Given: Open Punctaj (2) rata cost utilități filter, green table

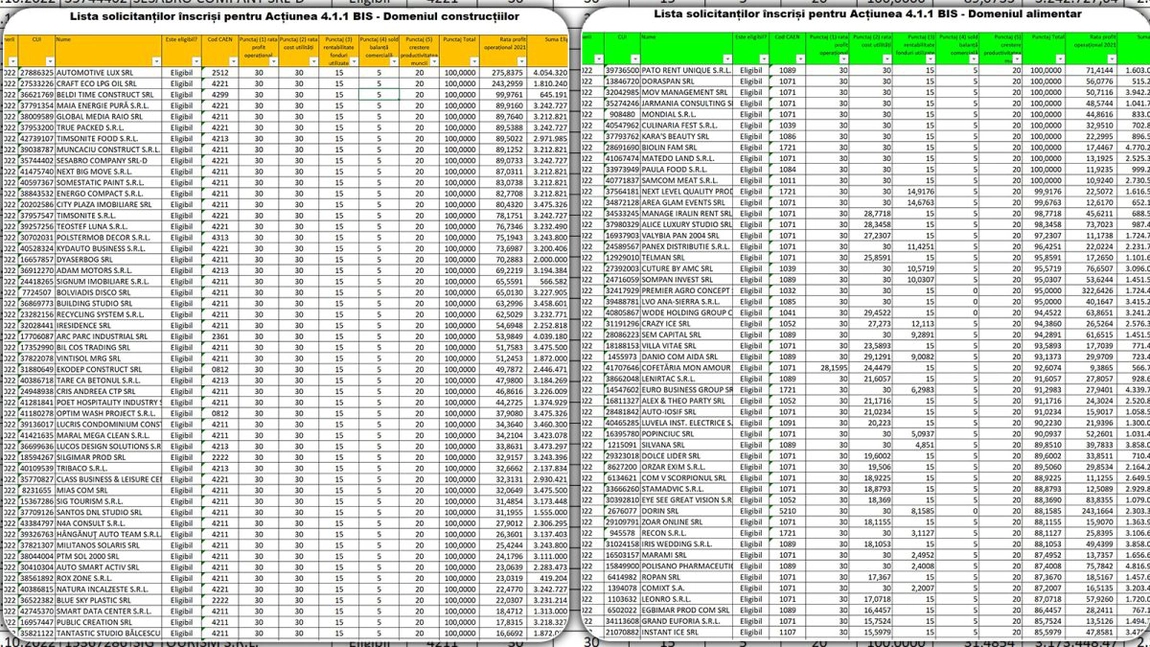Looking at the screenshot, I should pyautogui.click(x=887, y=59).
